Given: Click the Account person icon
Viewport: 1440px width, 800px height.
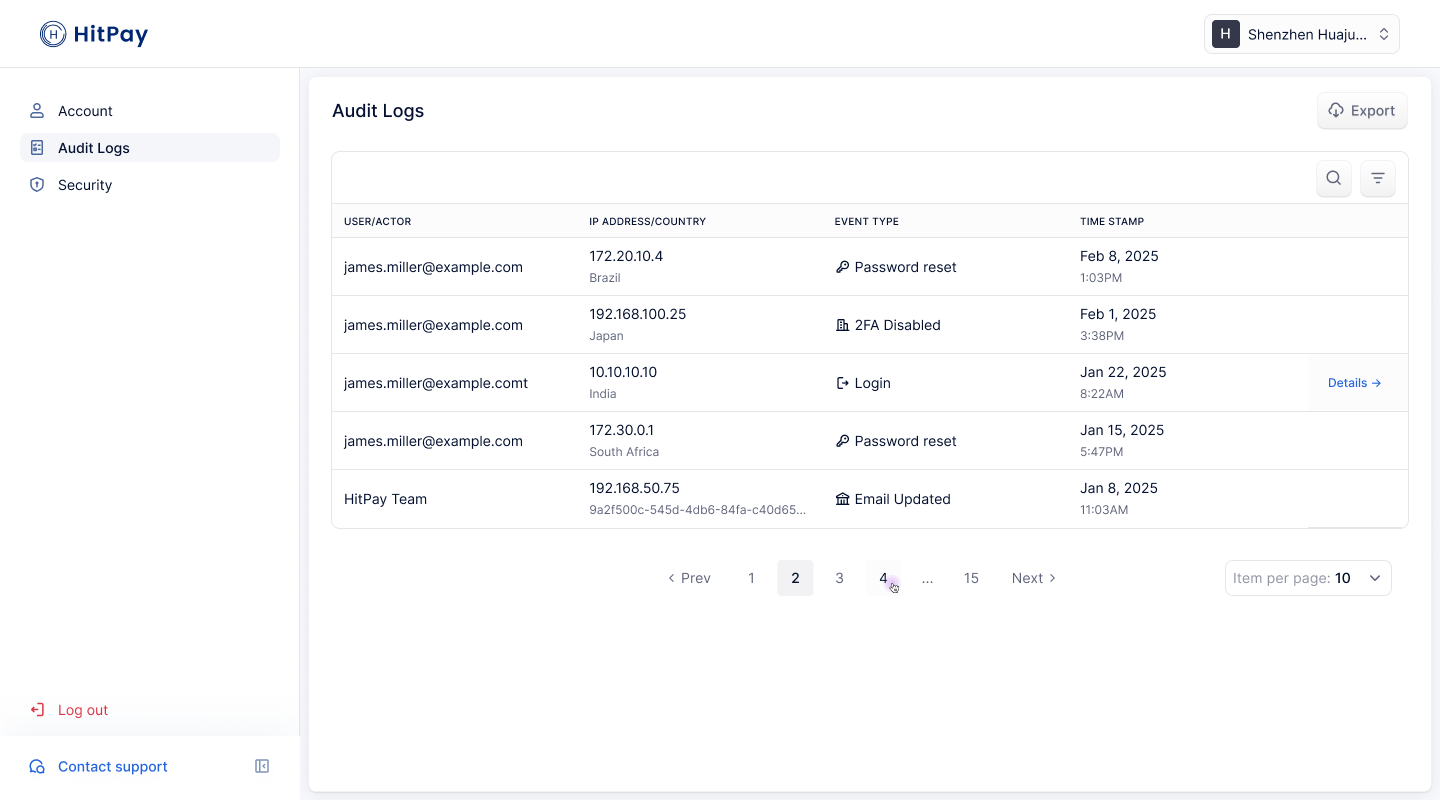Looking at the screenshot, I should point(37,111).
